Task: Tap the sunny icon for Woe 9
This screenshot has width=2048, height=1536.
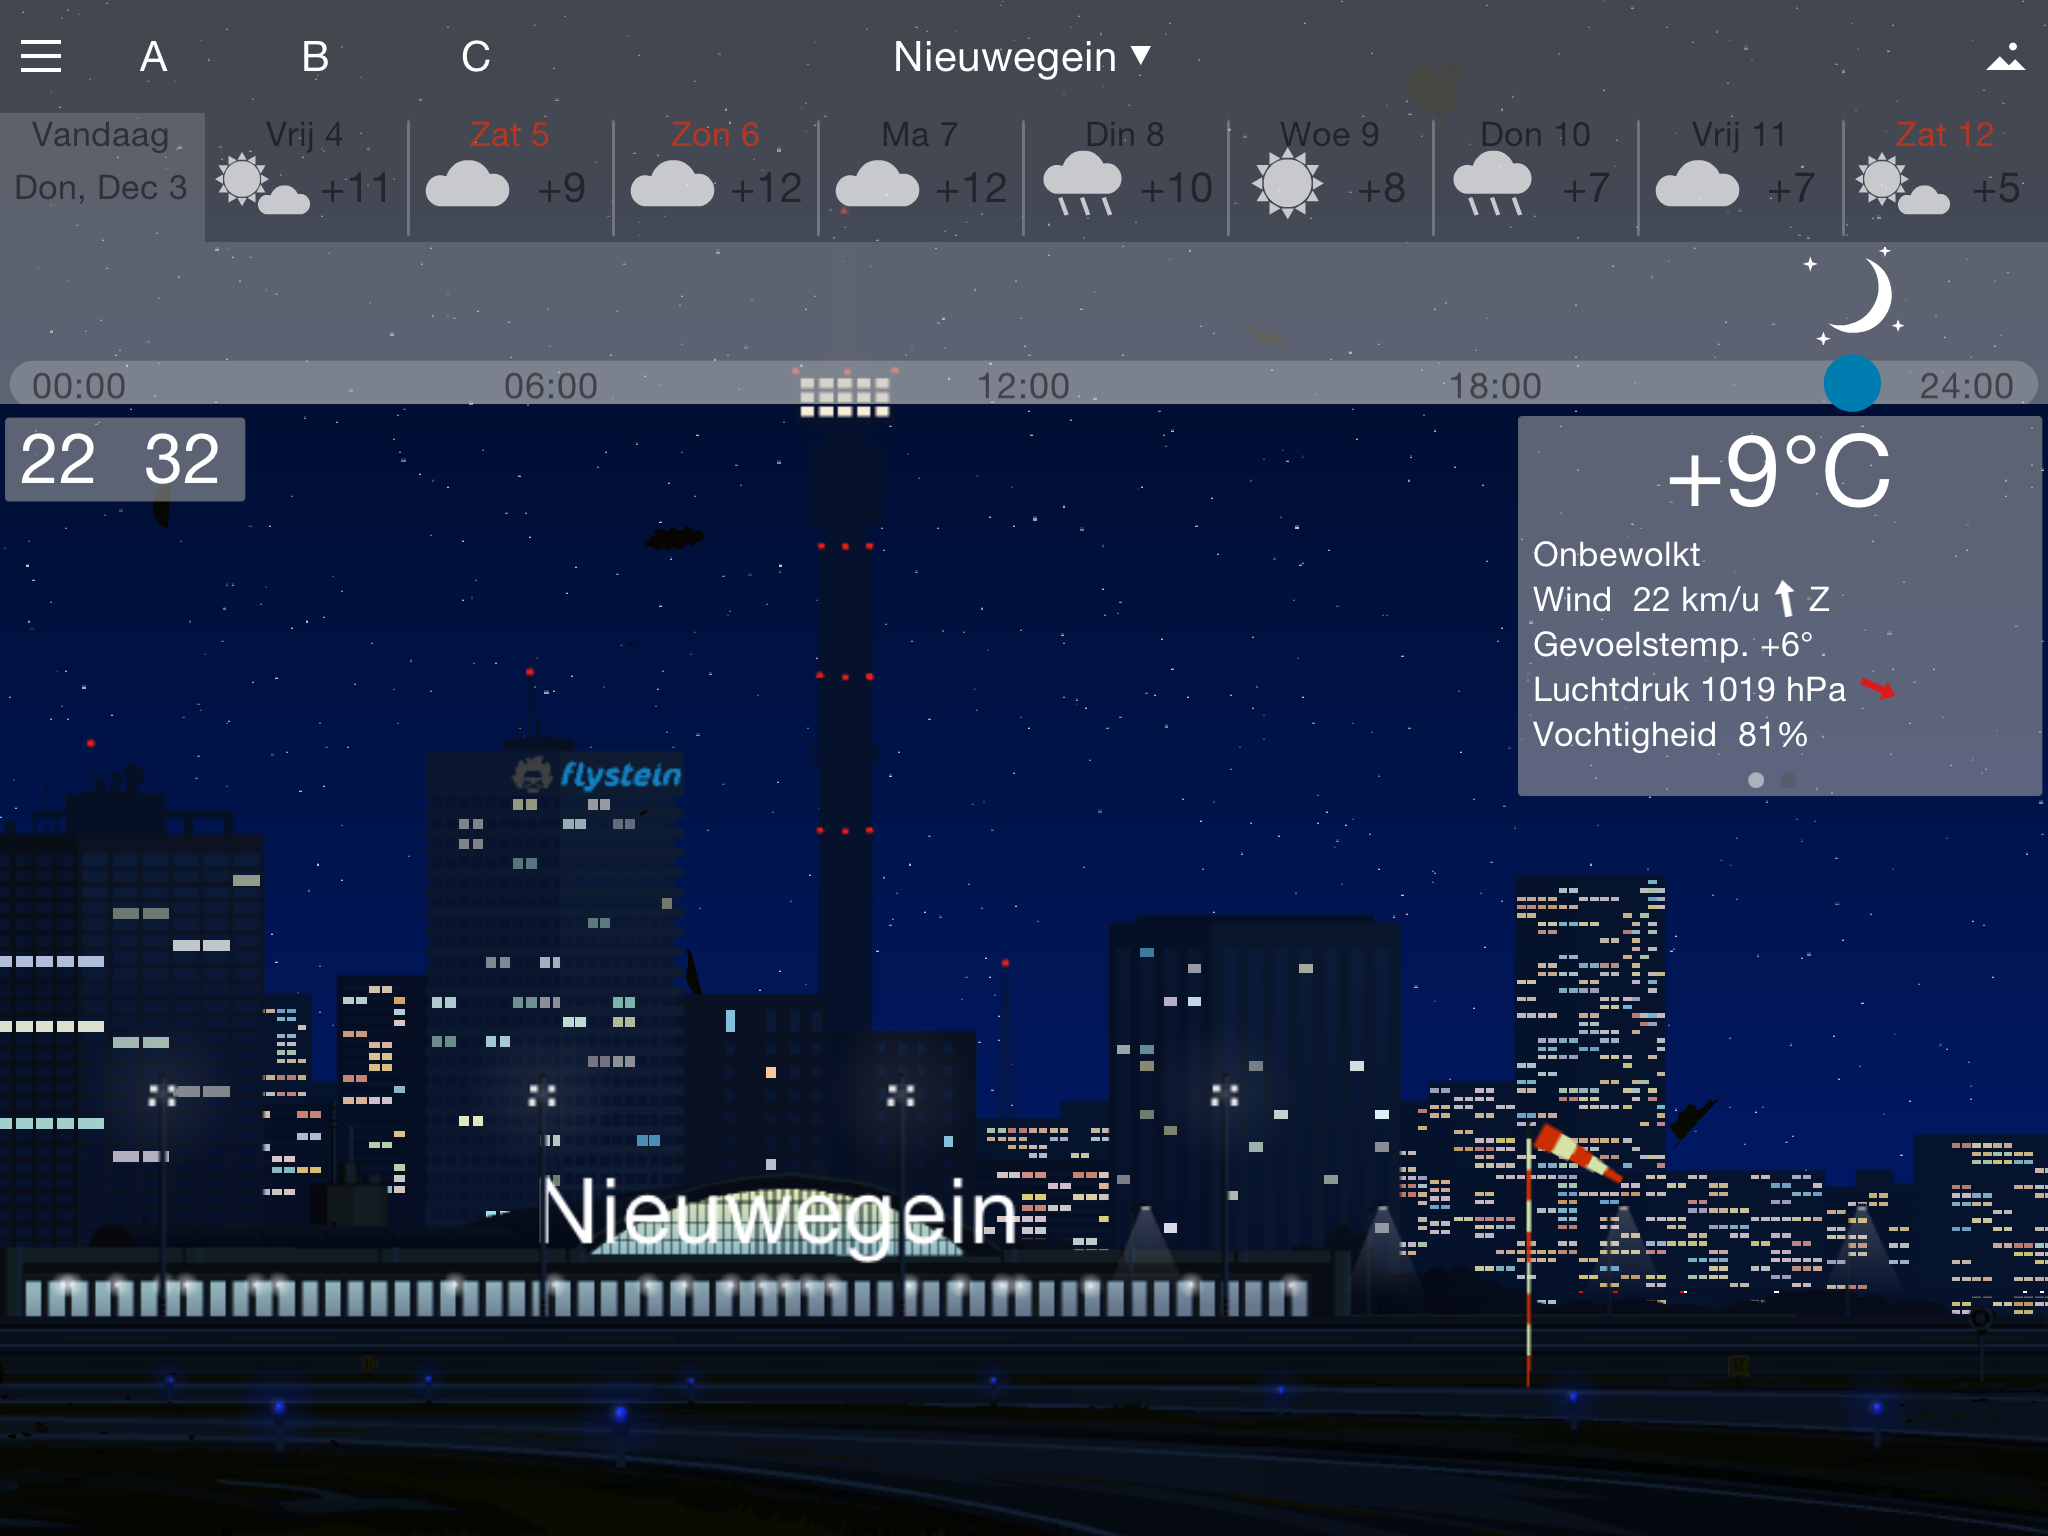Action: coord(1287,184)
